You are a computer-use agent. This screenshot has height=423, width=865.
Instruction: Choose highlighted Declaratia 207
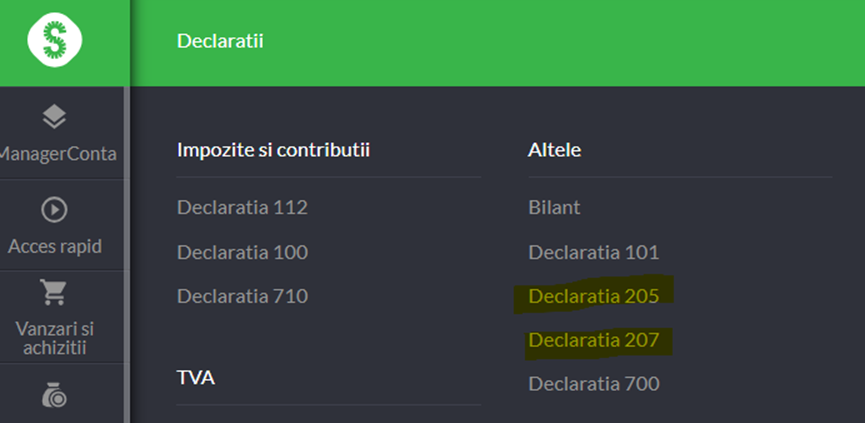[x=594, y=340]
